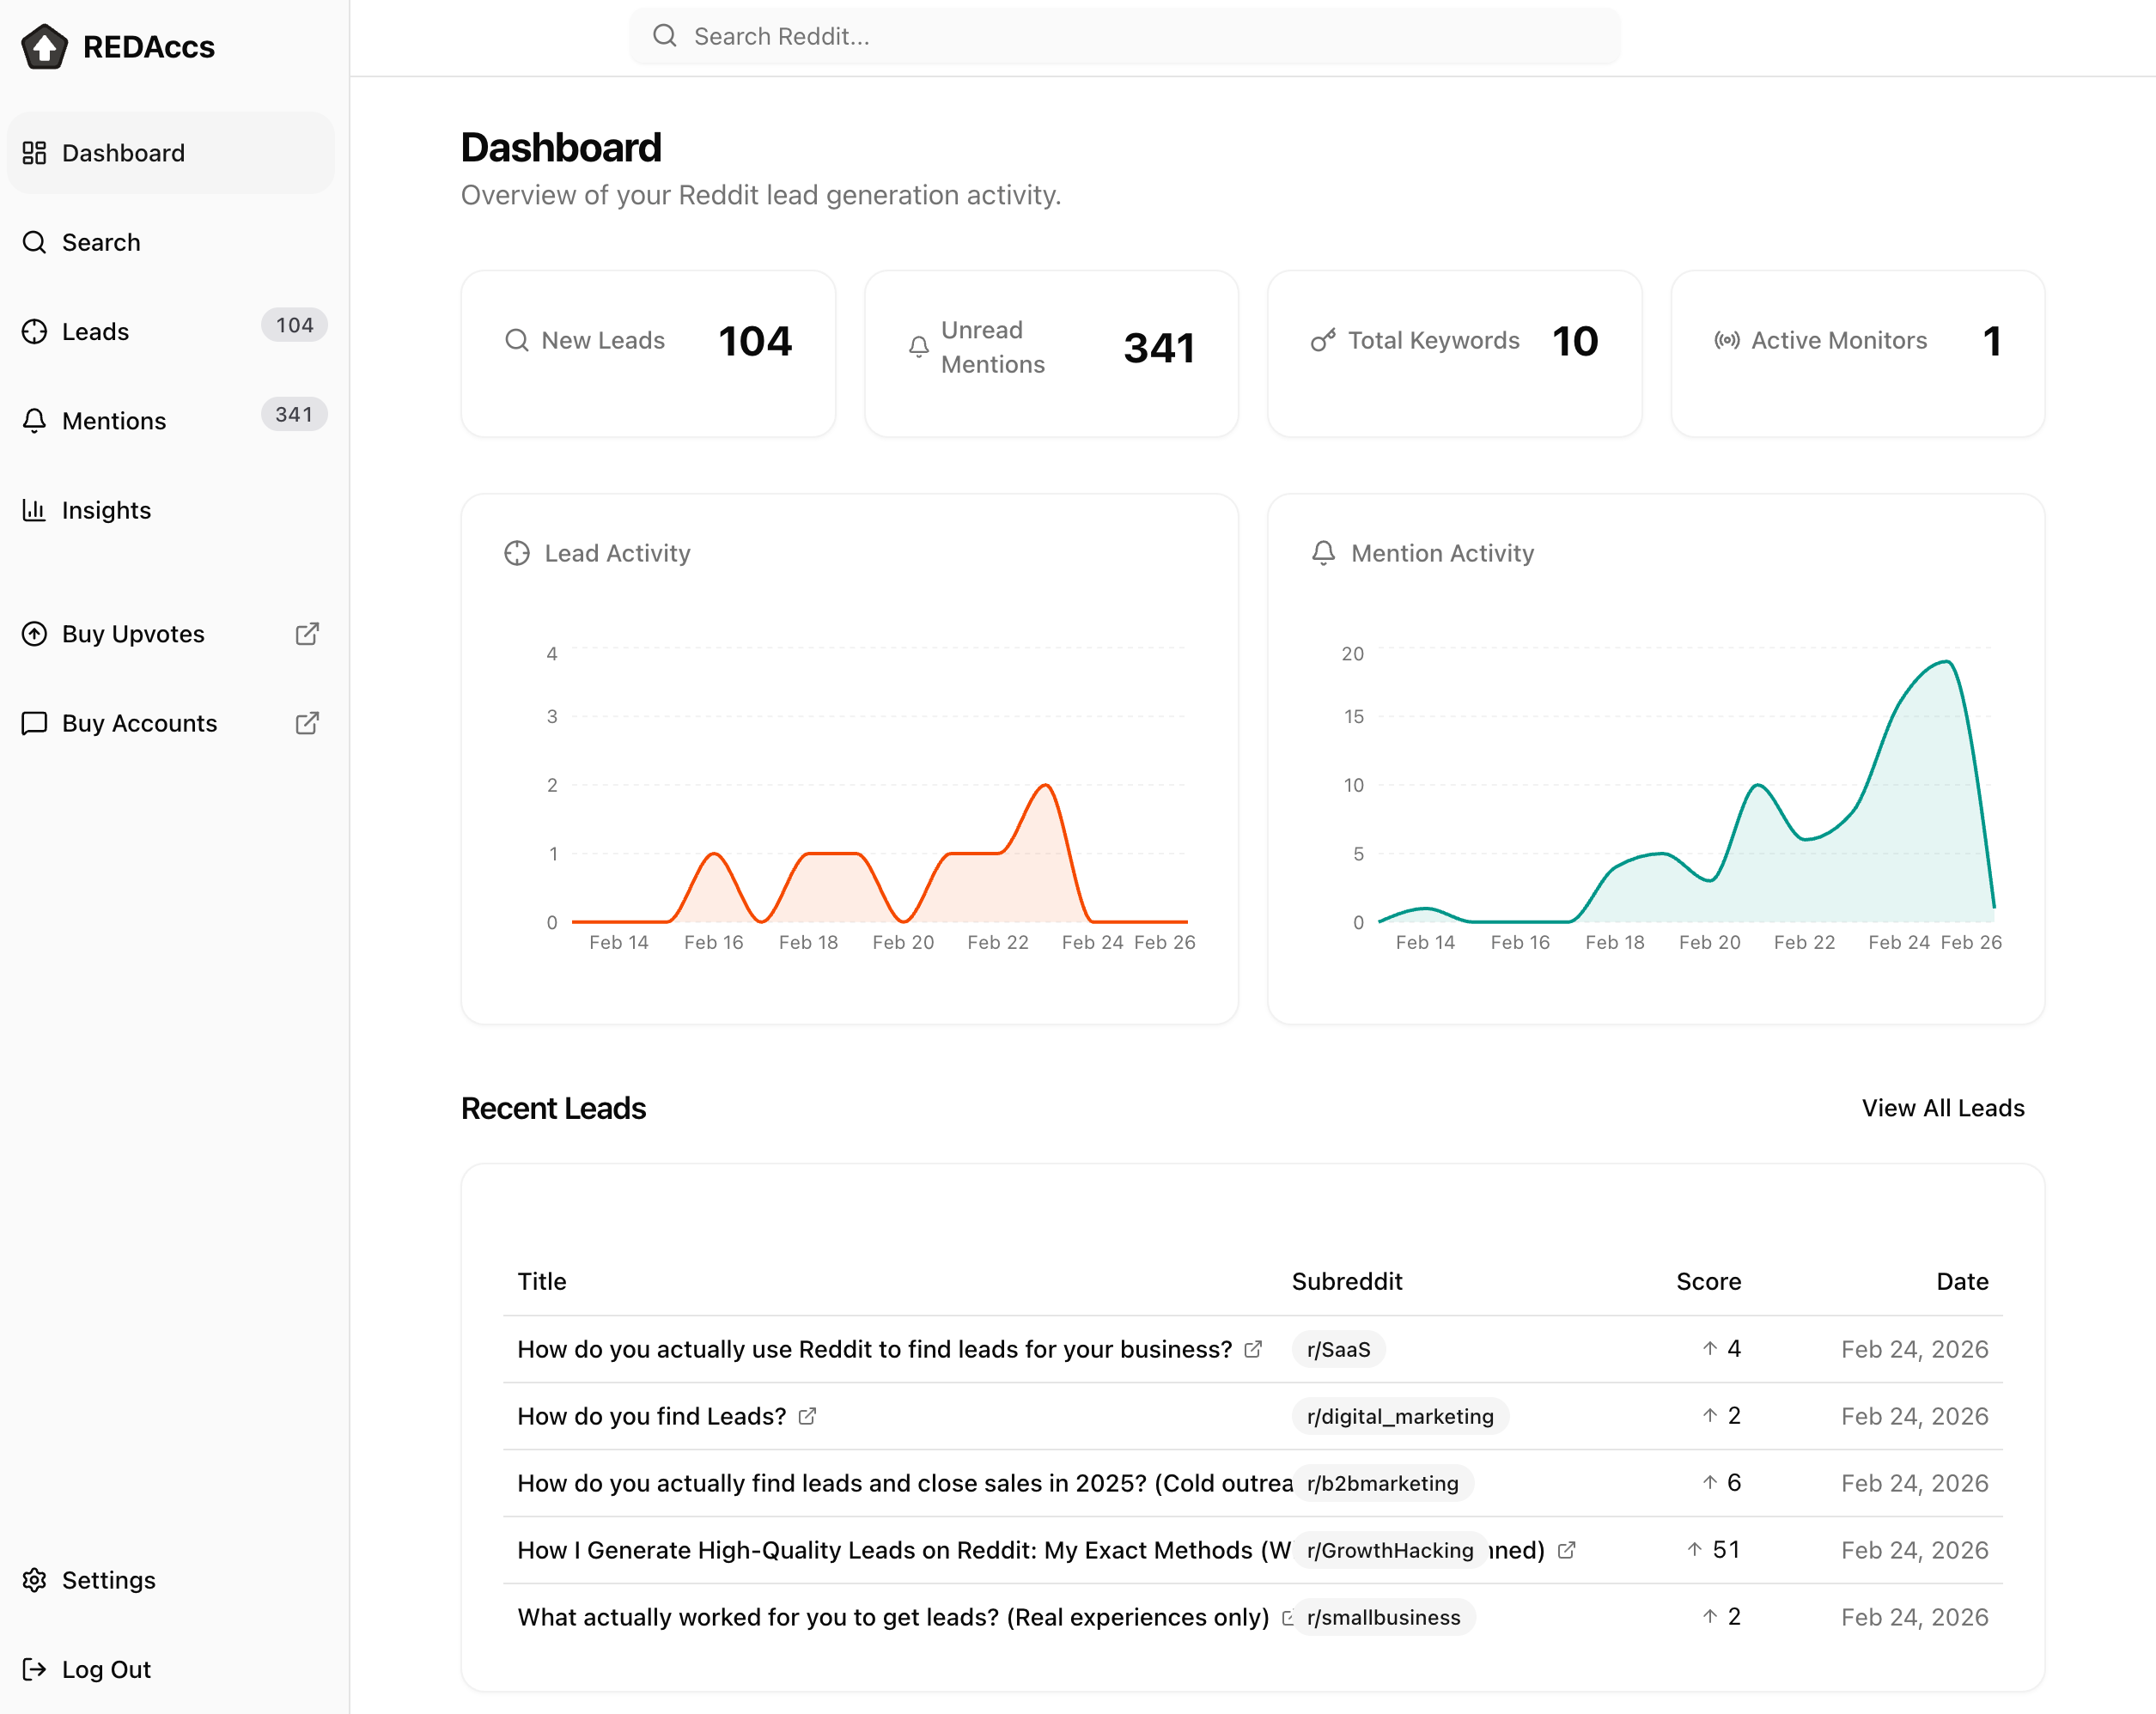This screenshot has height=1714, width=2156.
Task: Select Search in the sidebar
Action: click(x=101, y=242)
